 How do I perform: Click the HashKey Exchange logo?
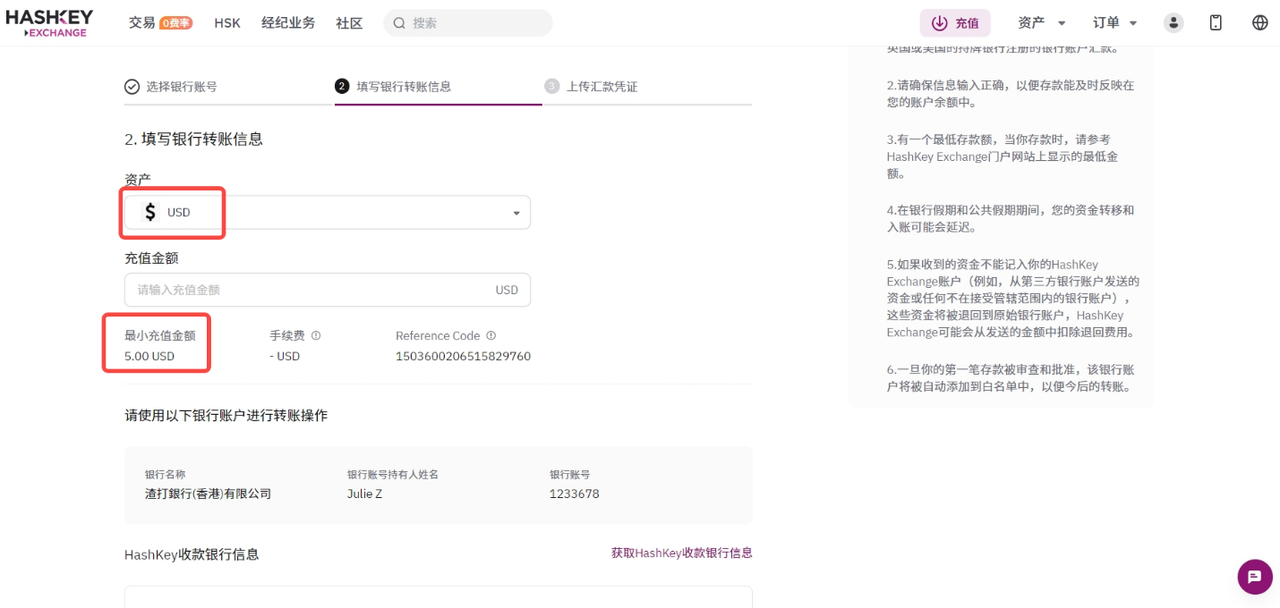point(49,23)
